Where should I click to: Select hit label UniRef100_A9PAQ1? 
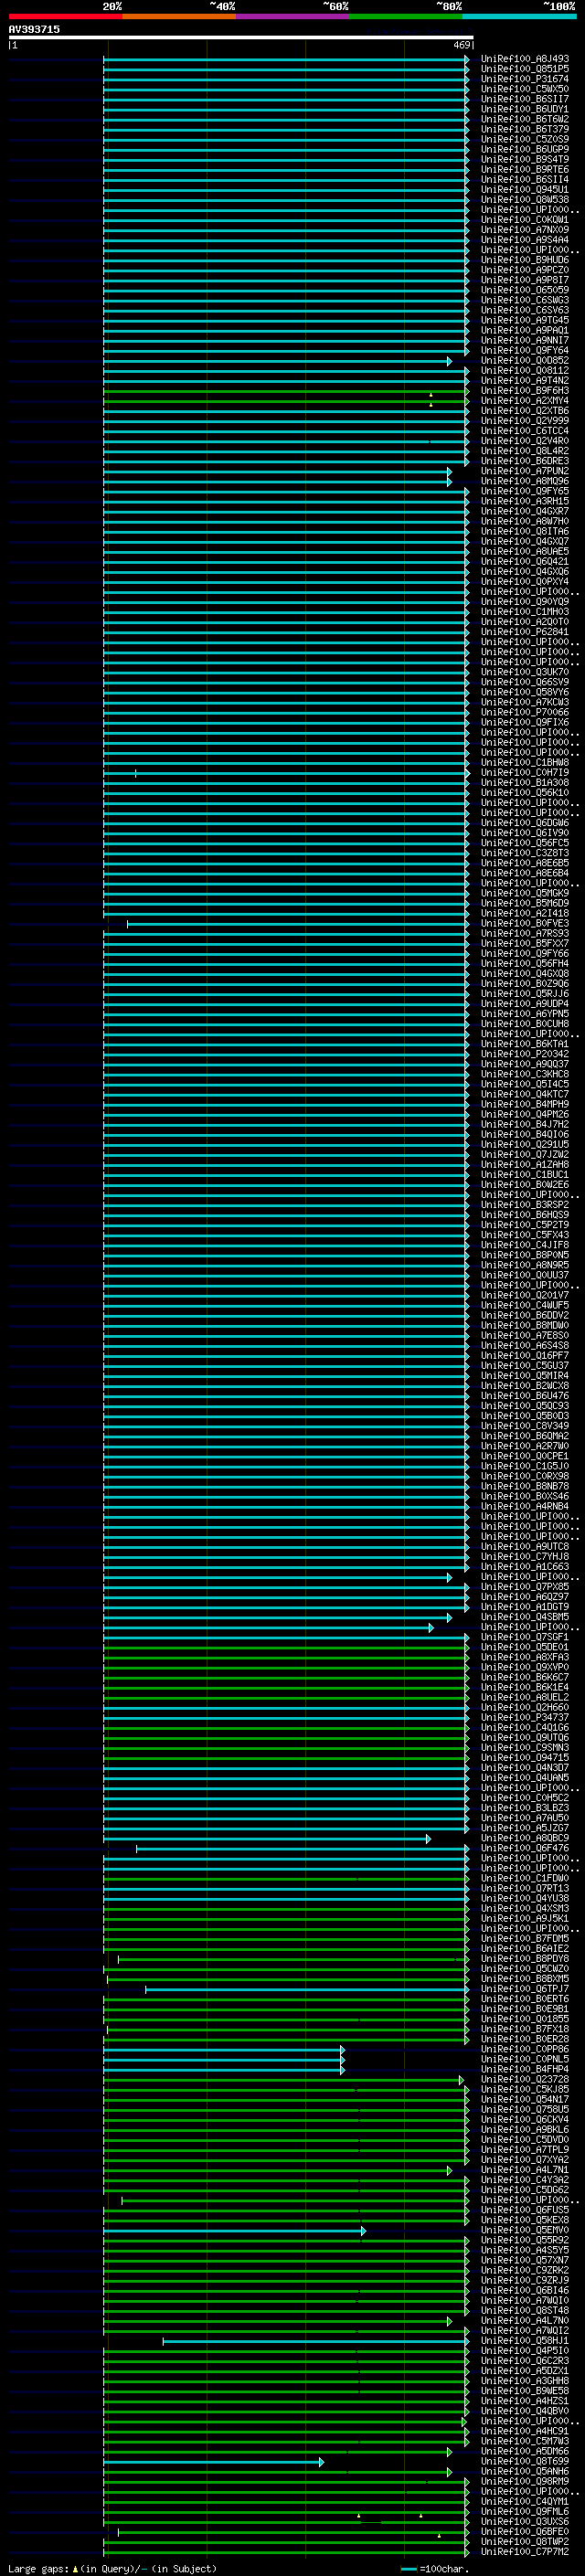tap(525, 330)
